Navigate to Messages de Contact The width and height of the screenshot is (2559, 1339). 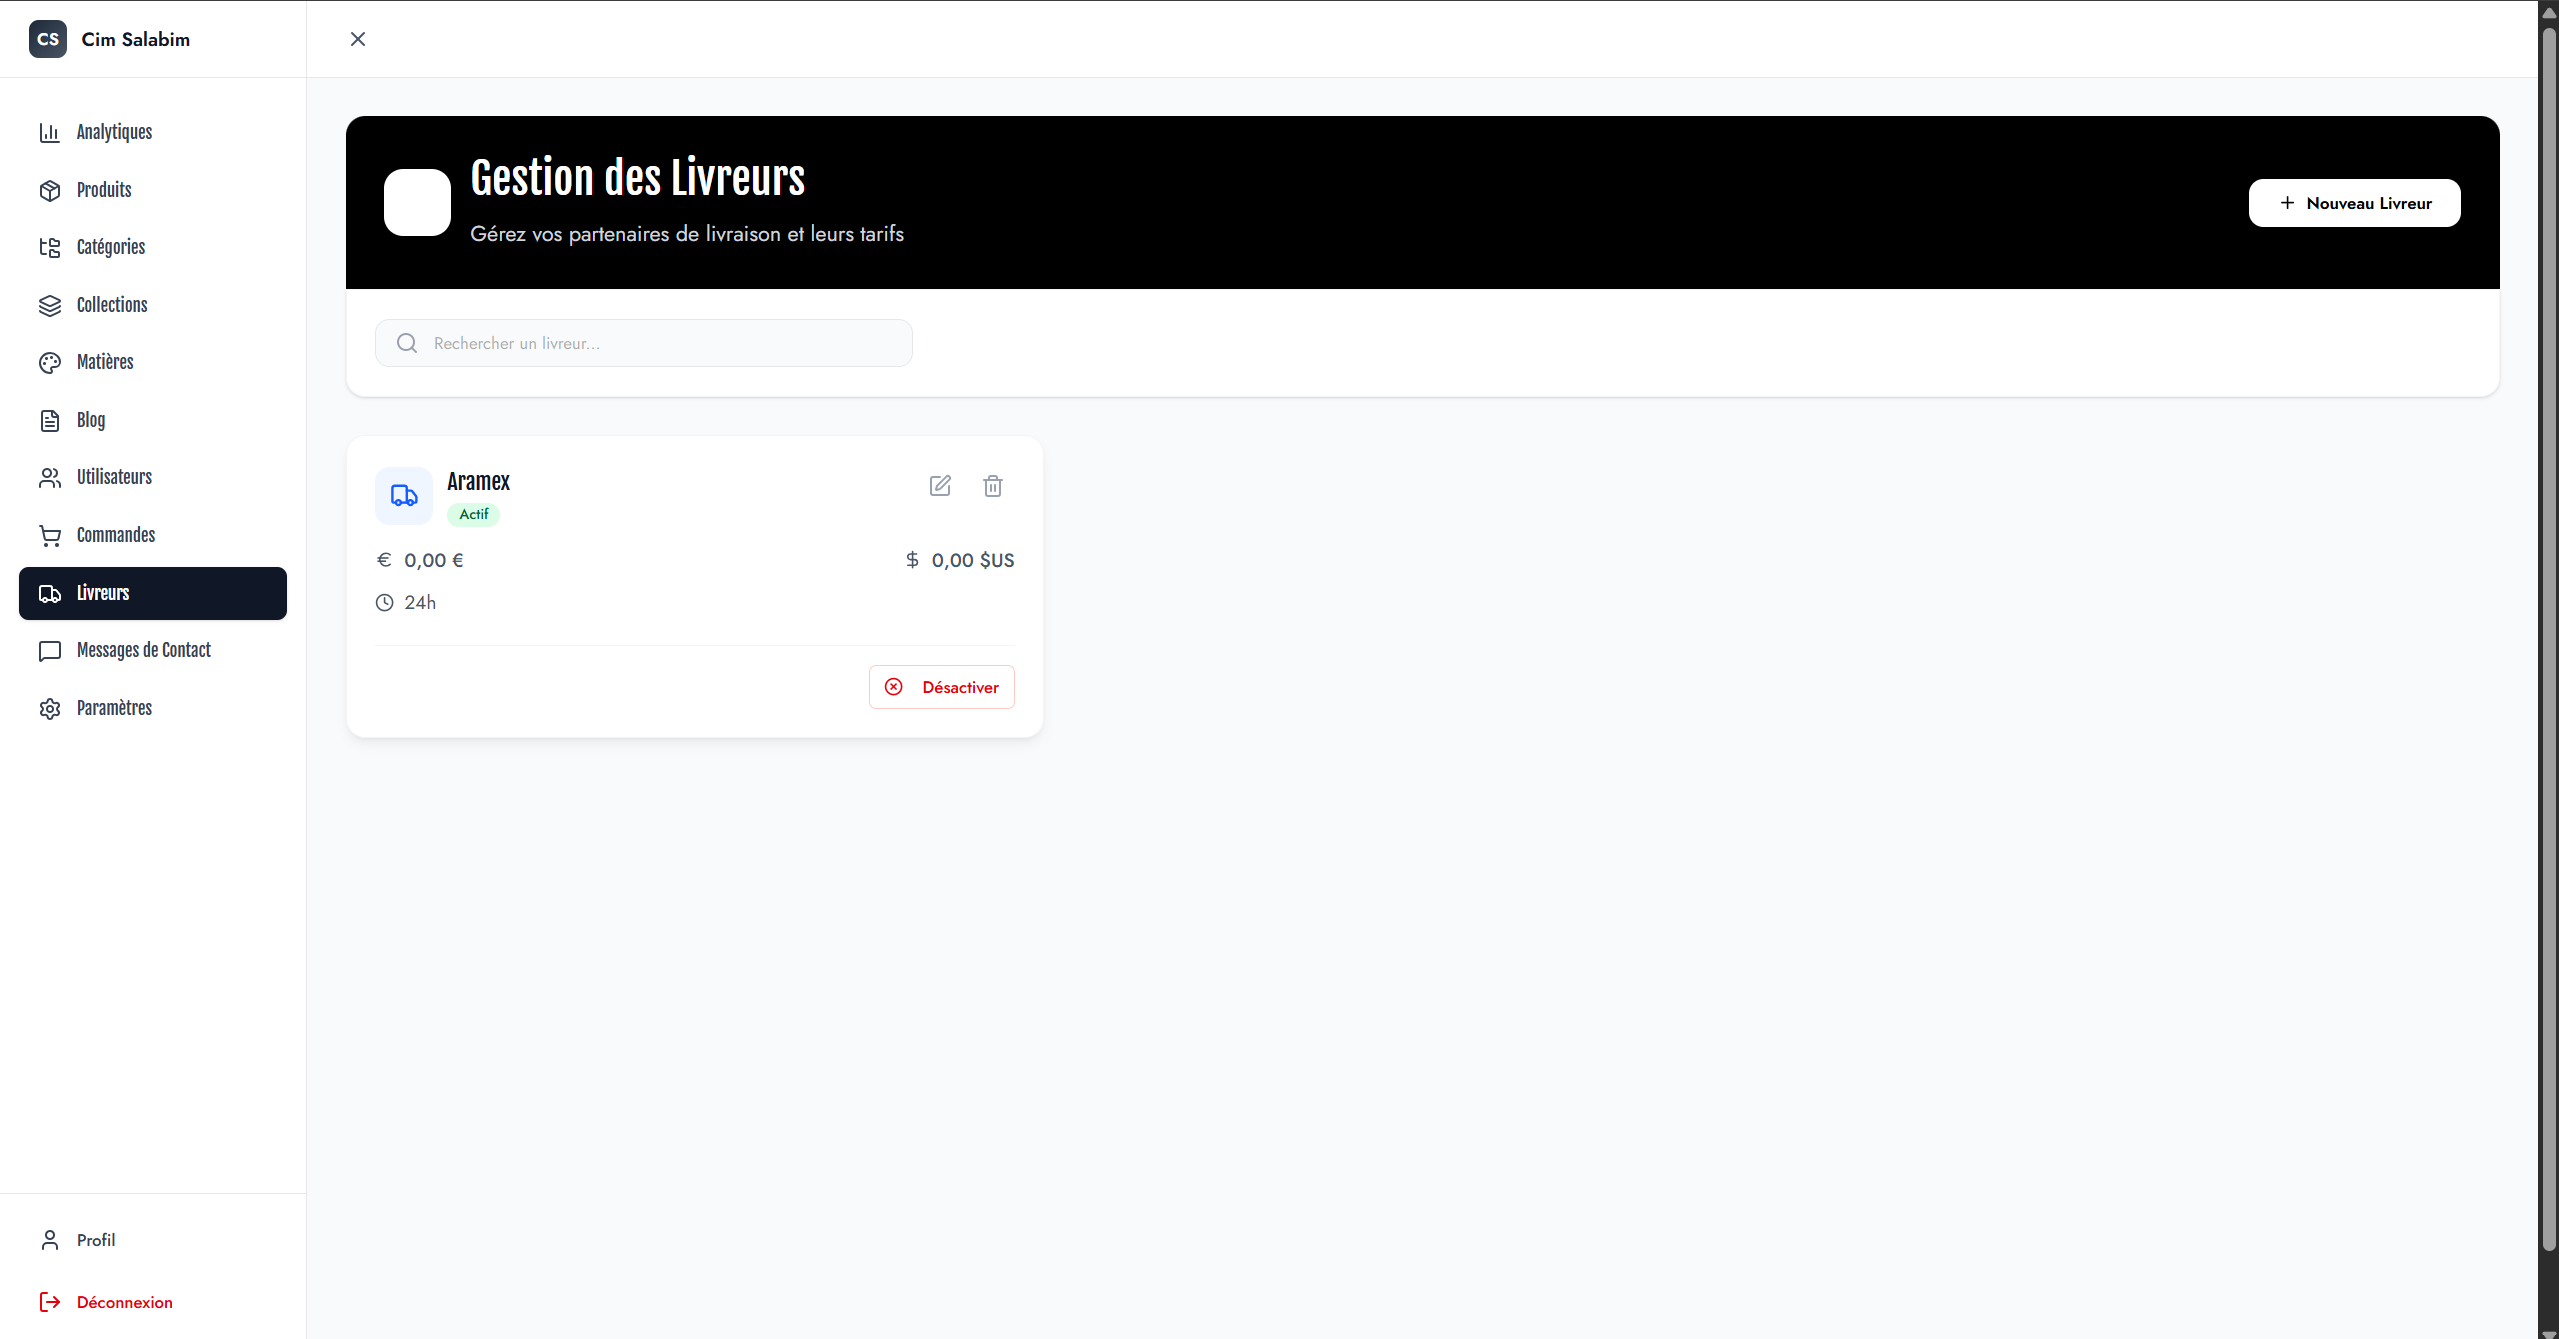[x=143, y=650]
